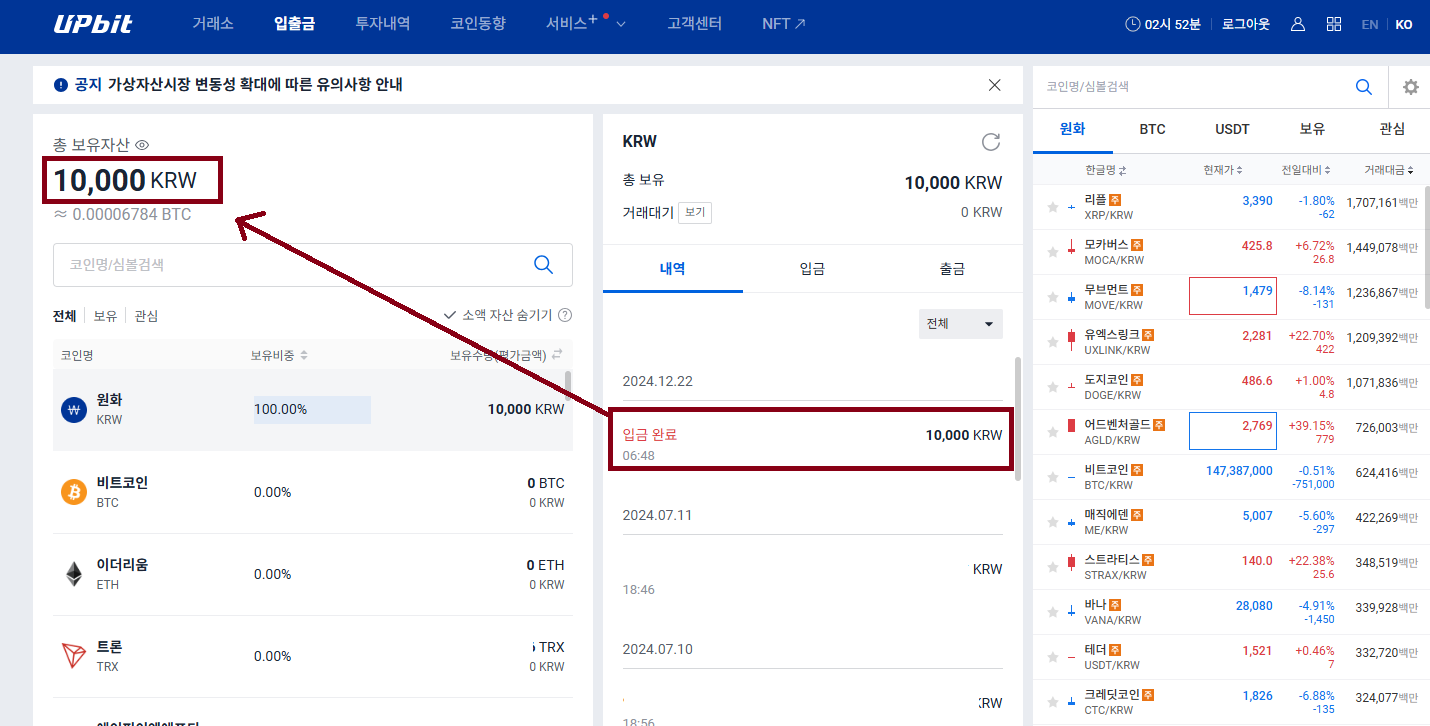
Task: Refresh the KRW balance
Action: 991,142
